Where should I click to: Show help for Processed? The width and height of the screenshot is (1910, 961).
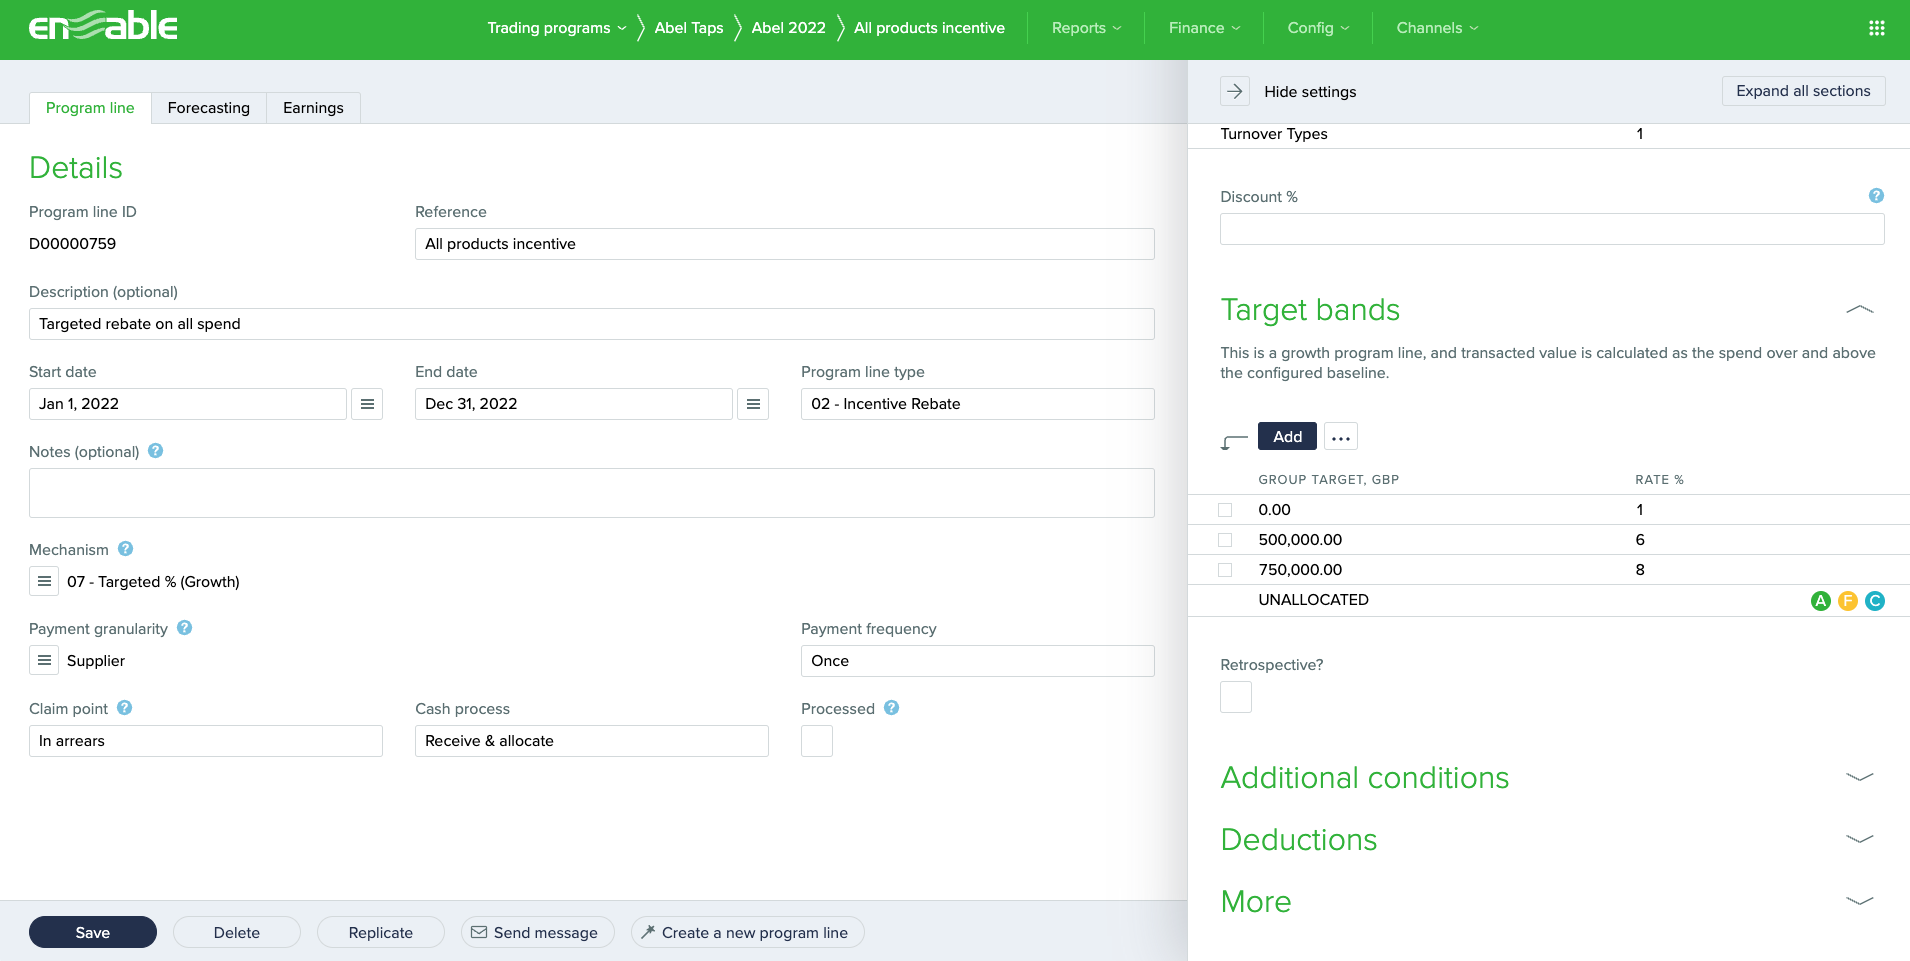892,708
